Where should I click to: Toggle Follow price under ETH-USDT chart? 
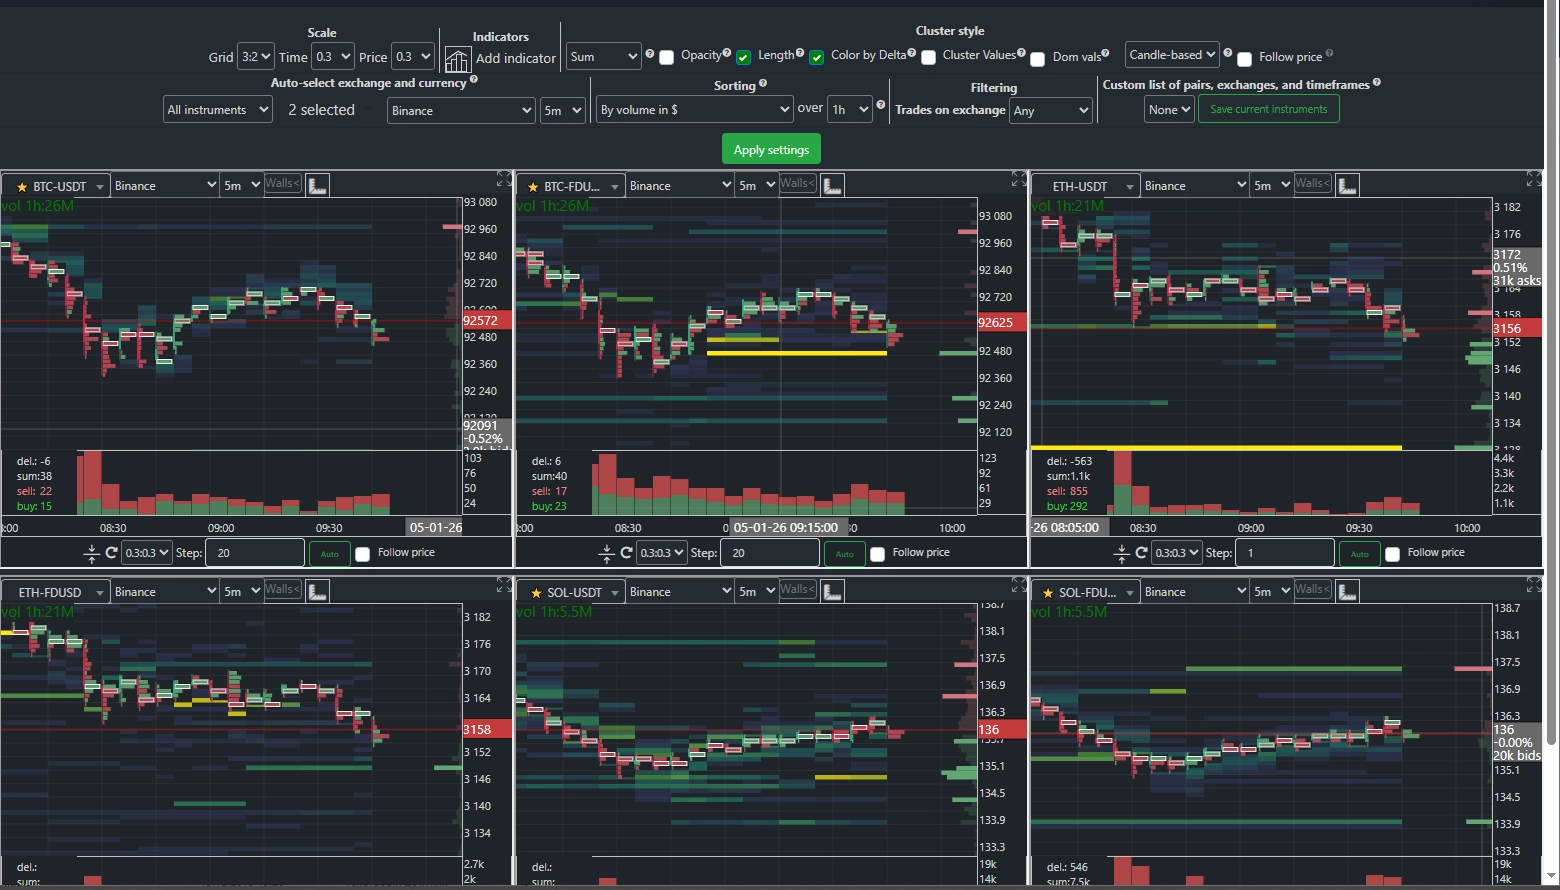1392,554
